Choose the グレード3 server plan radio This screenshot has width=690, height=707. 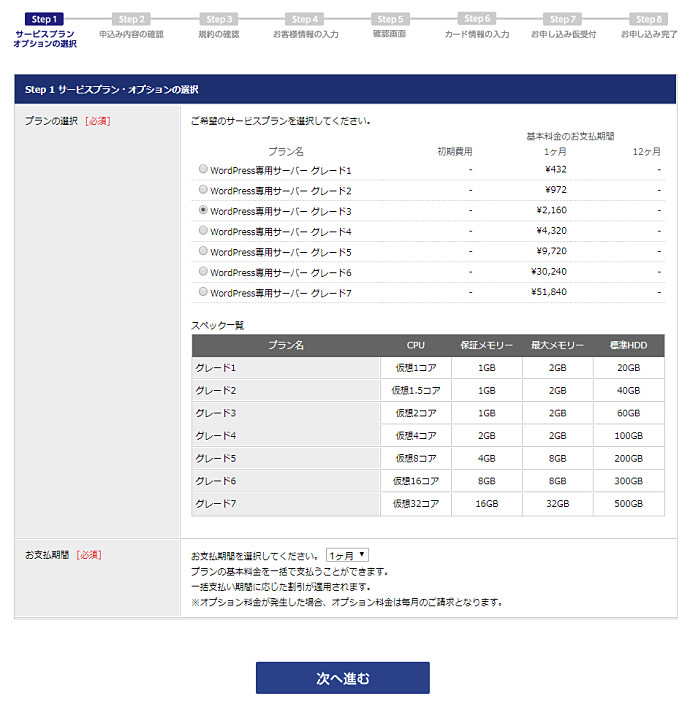click(x=204, y=211)
